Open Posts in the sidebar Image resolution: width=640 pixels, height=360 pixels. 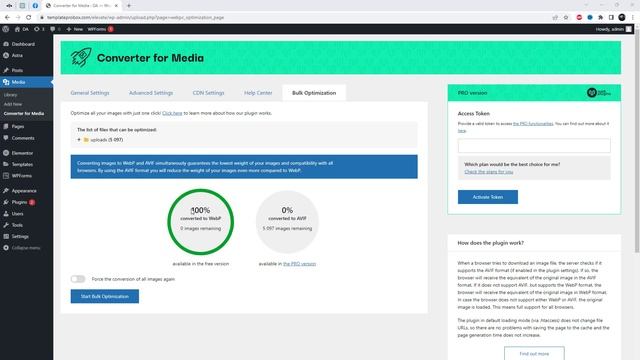pyautogui.click(x=17, y=70)
